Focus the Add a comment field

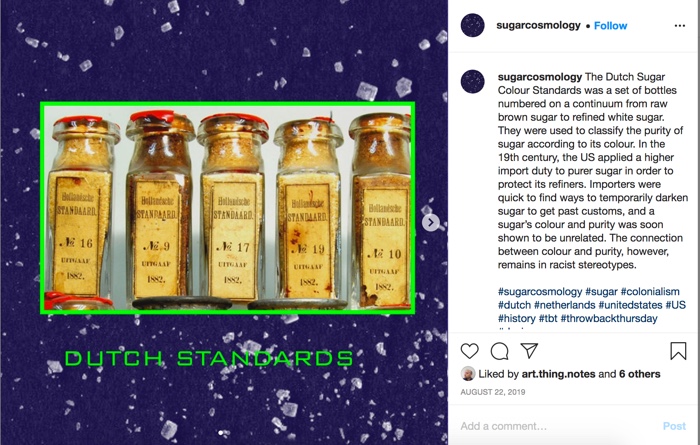pos(558,426)
